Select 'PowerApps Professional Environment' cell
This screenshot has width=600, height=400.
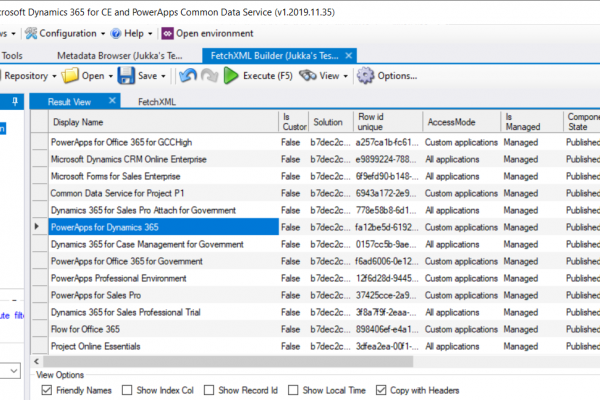[163, 278]
